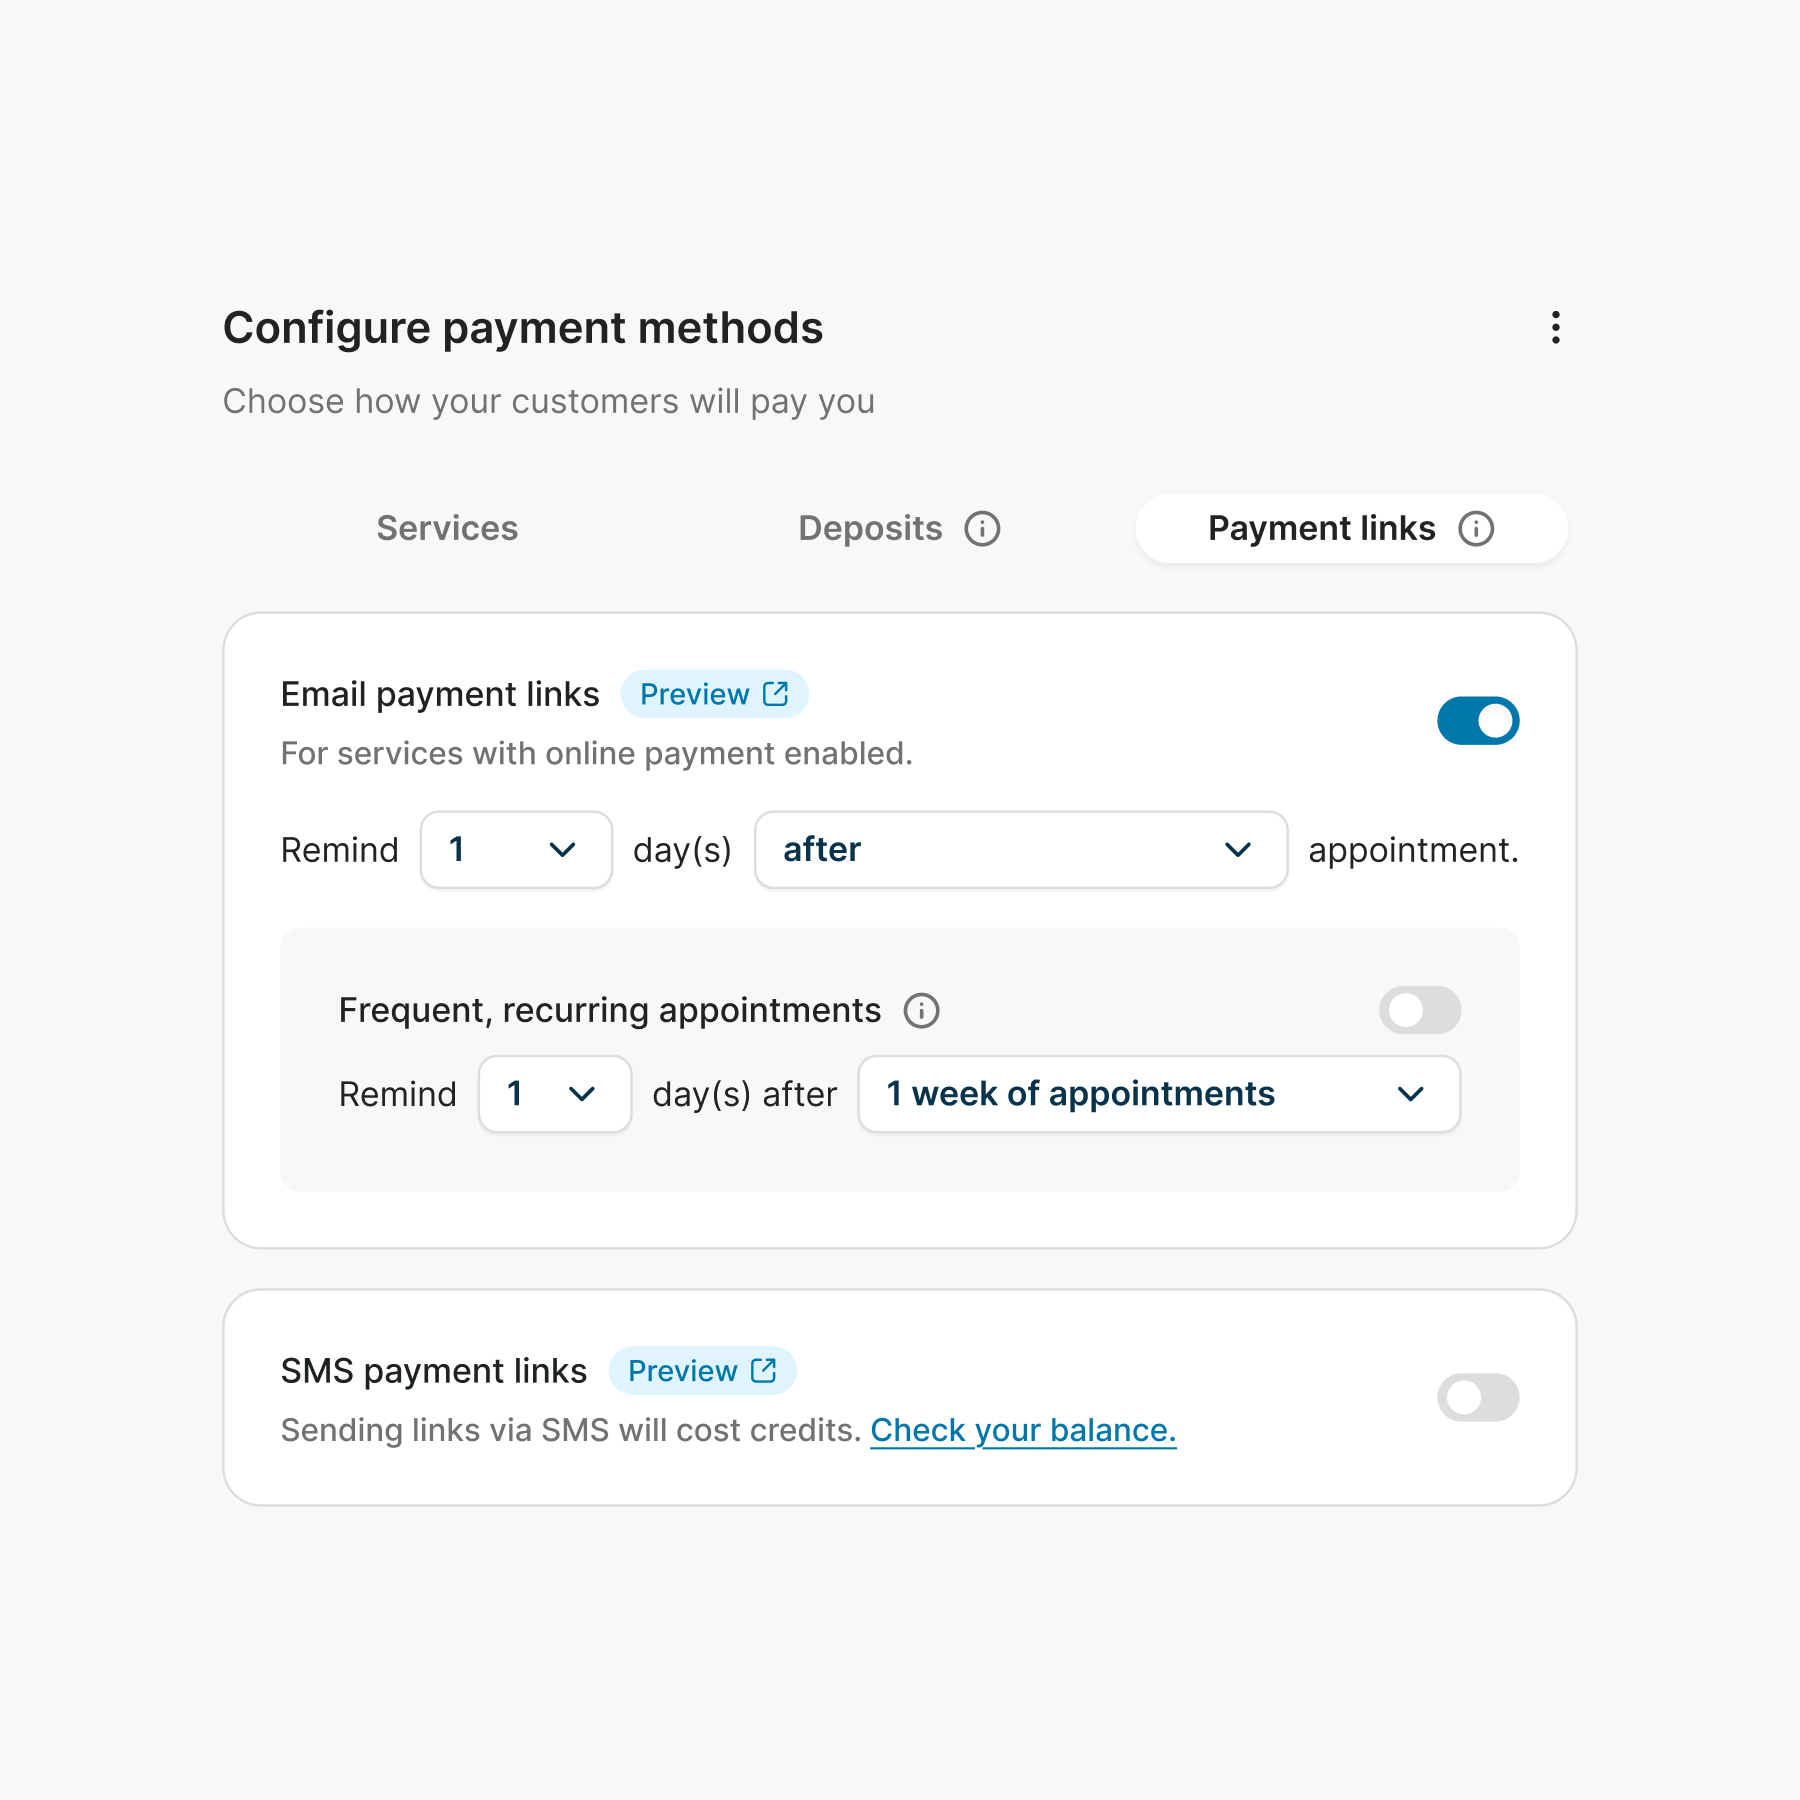Click the external link icon in Email Preview badge
This screenshot has width=1800, height=1800.
[x=773, y=693]
